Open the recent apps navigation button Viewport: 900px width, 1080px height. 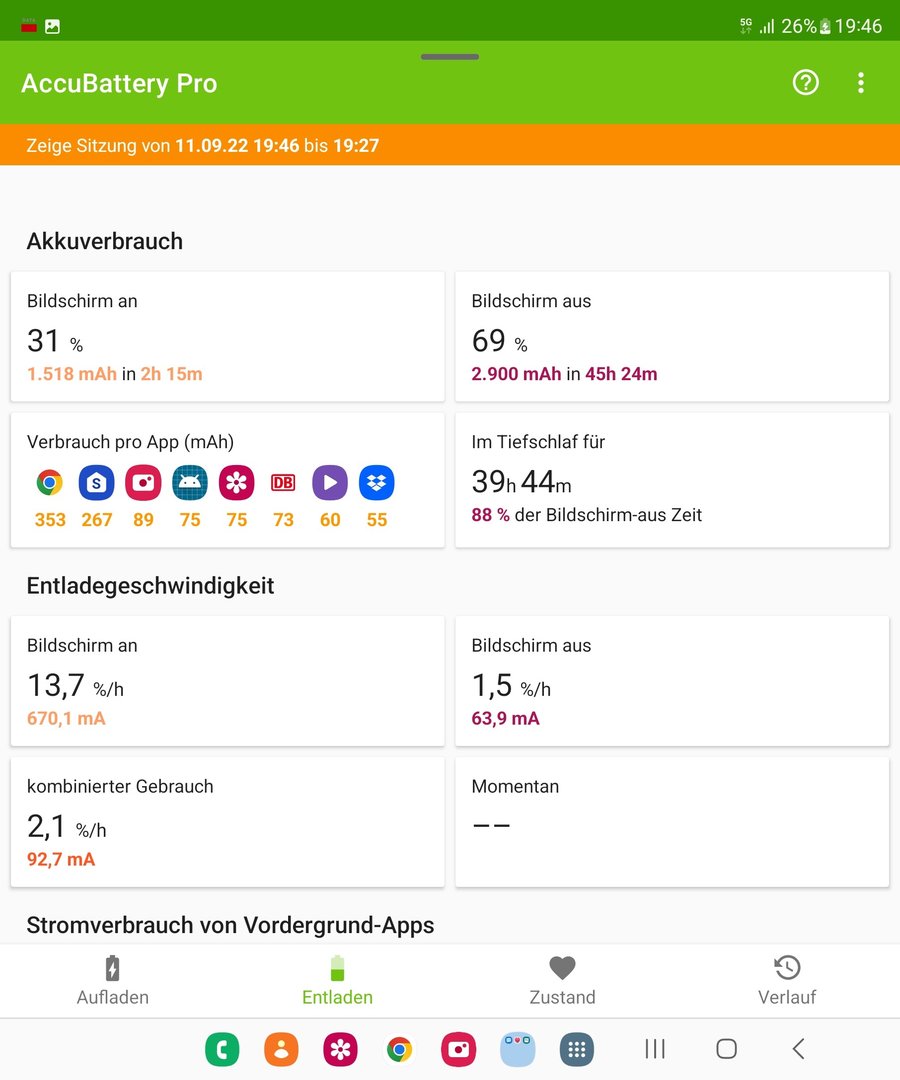pos(655,1049)
